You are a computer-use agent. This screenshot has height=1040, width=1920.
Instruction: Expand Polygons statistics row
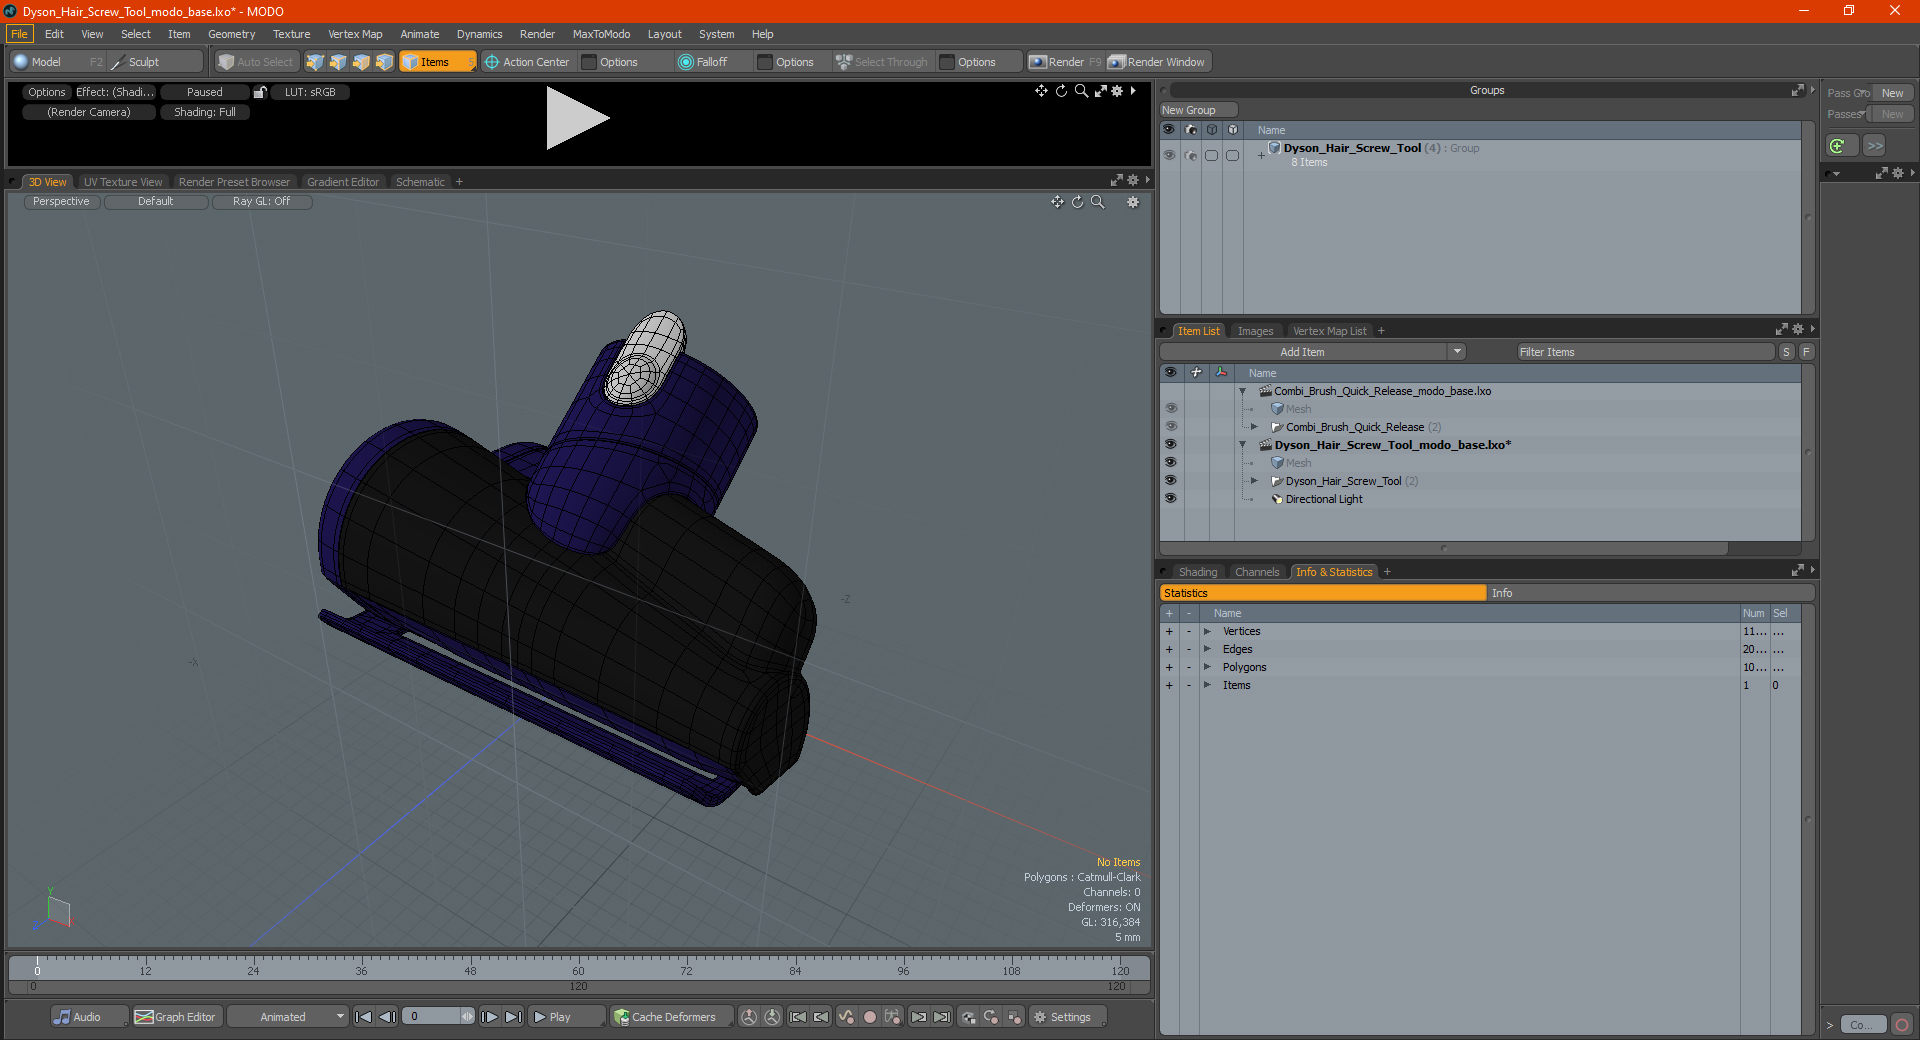[1208, 667]
